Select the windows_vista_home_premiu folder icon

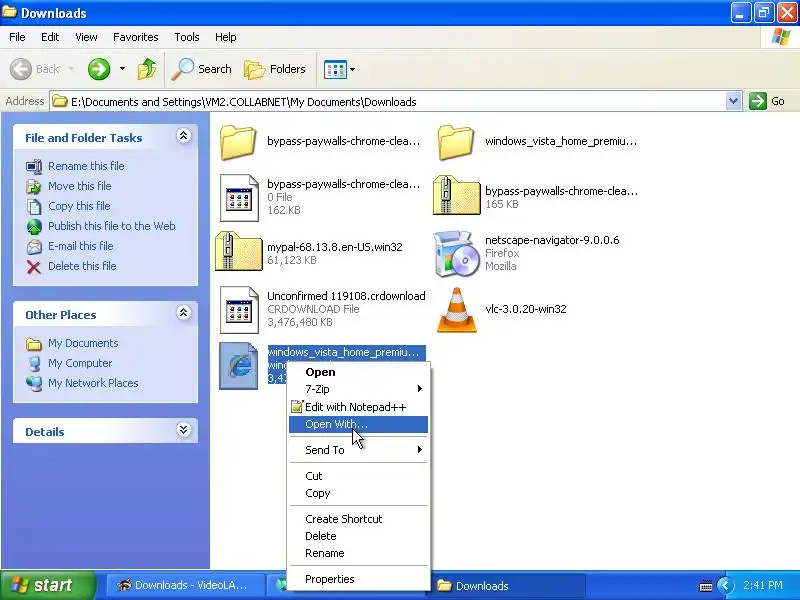pos(456,142)
